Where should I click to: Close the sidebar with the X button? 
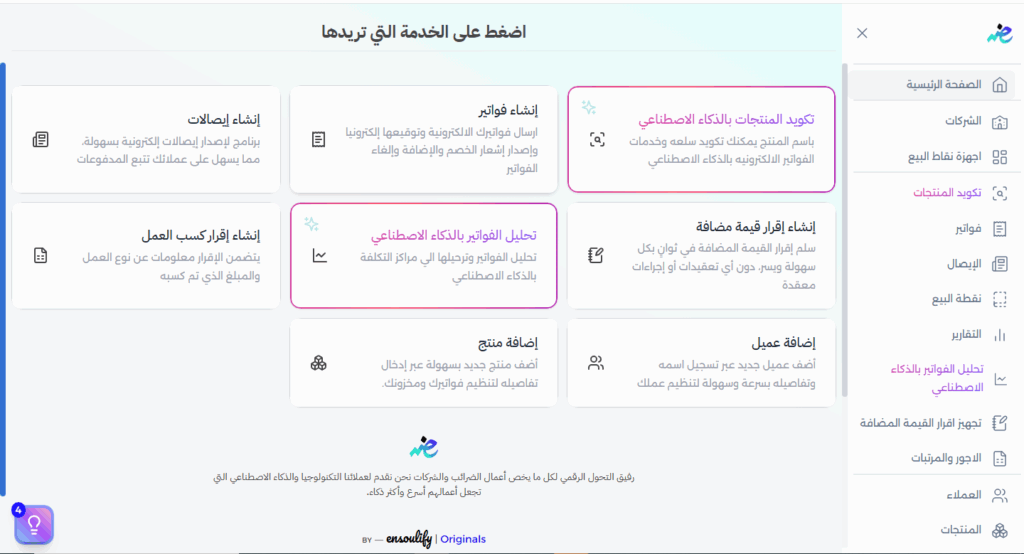click(862, 33)
